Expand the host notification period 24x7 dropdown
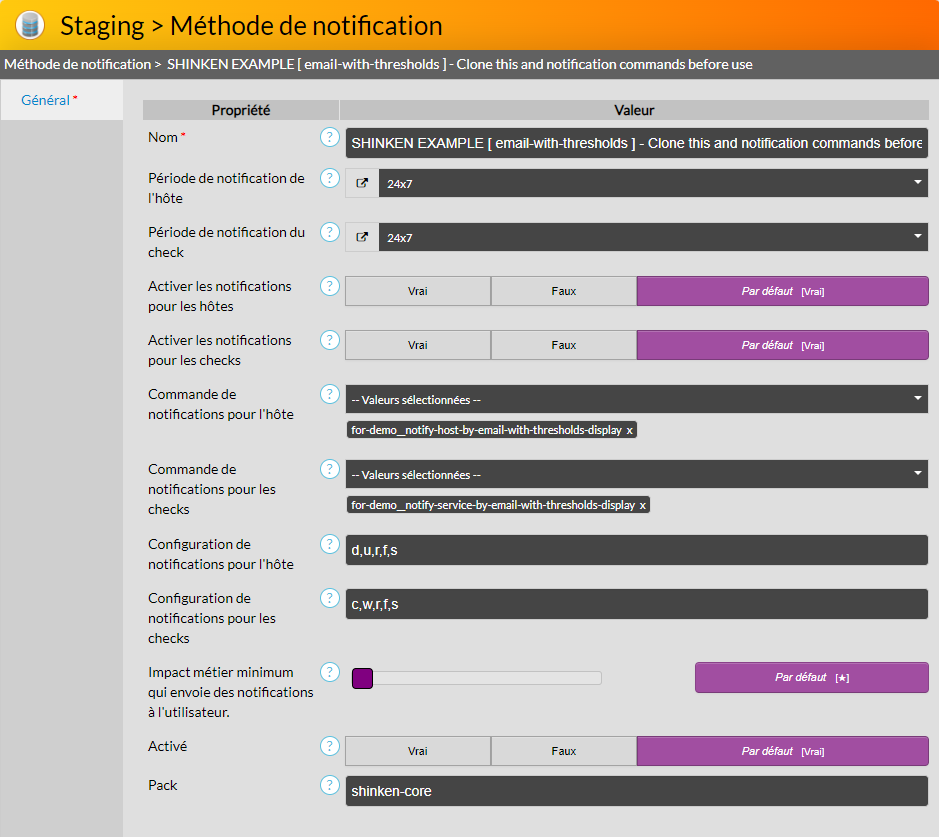 click(x=652, y=183)
